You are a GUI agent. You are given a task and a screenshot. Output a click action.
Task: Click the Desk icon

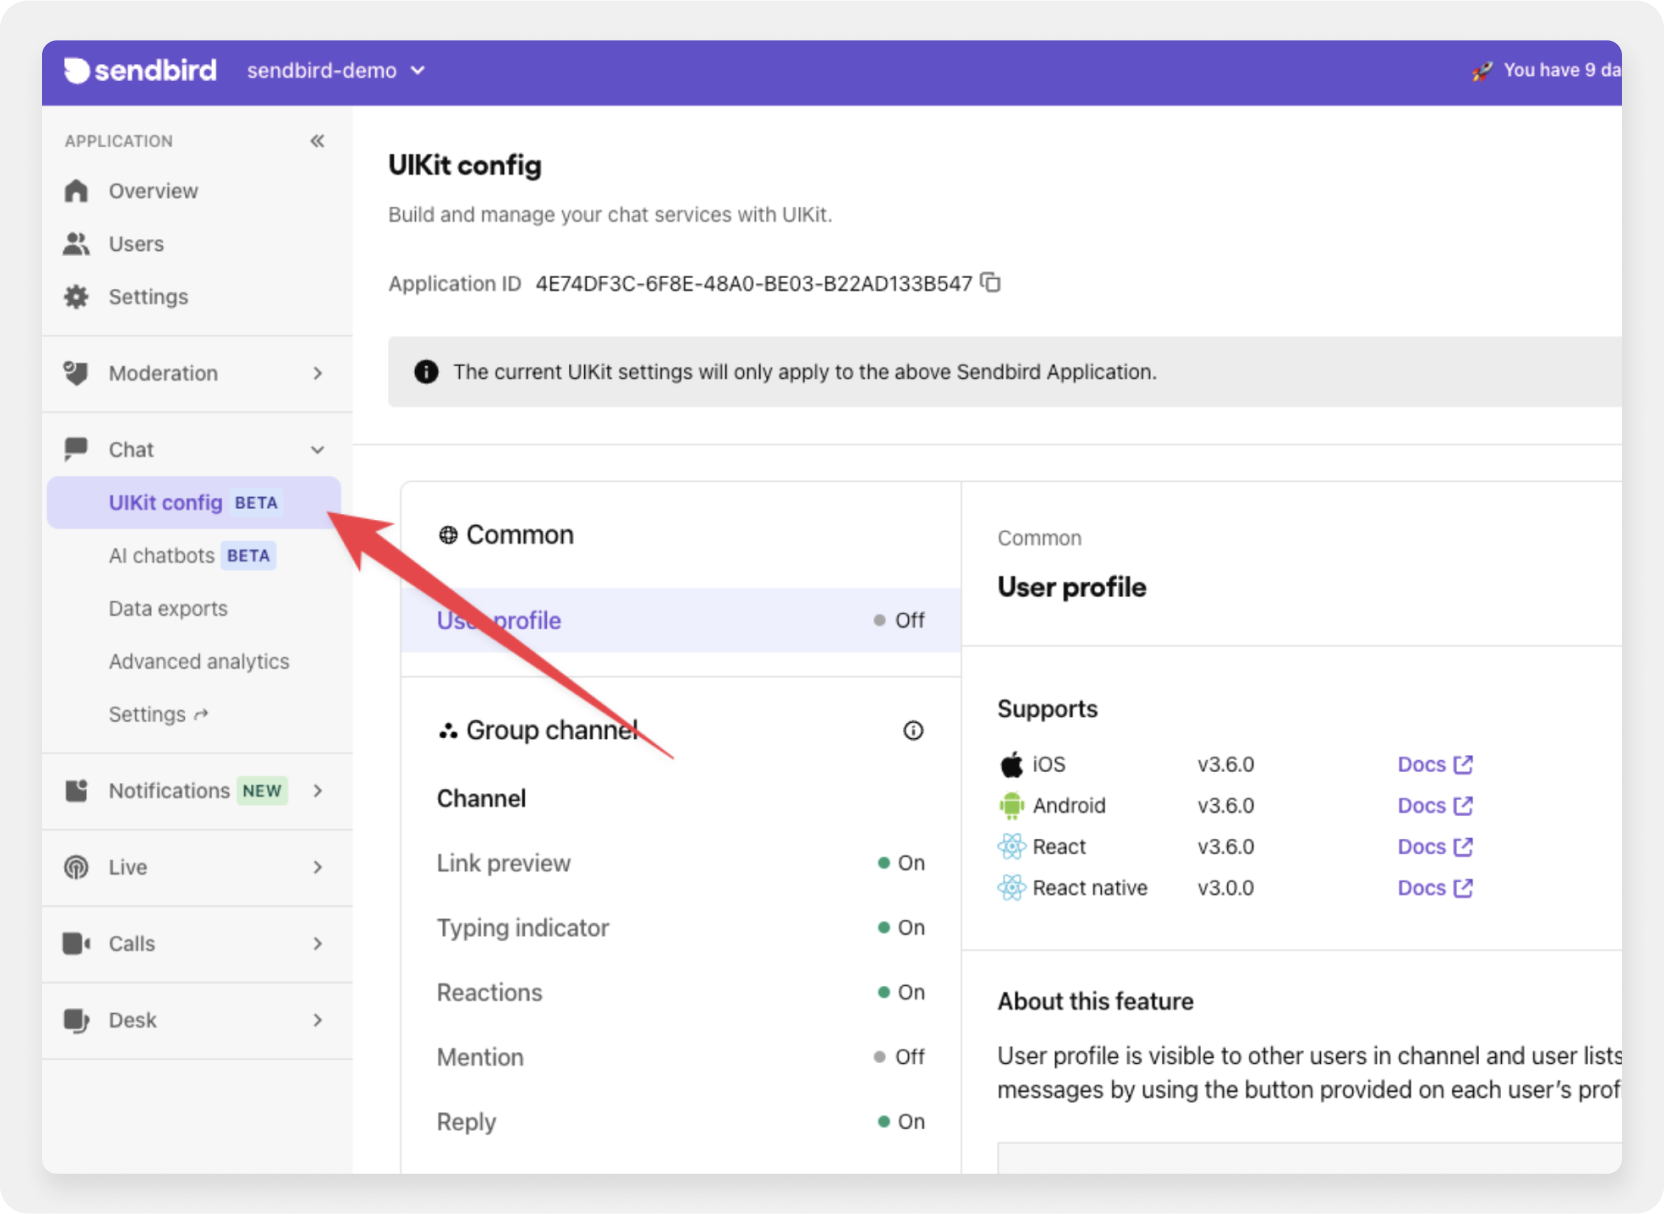[x=76, y=1020]
